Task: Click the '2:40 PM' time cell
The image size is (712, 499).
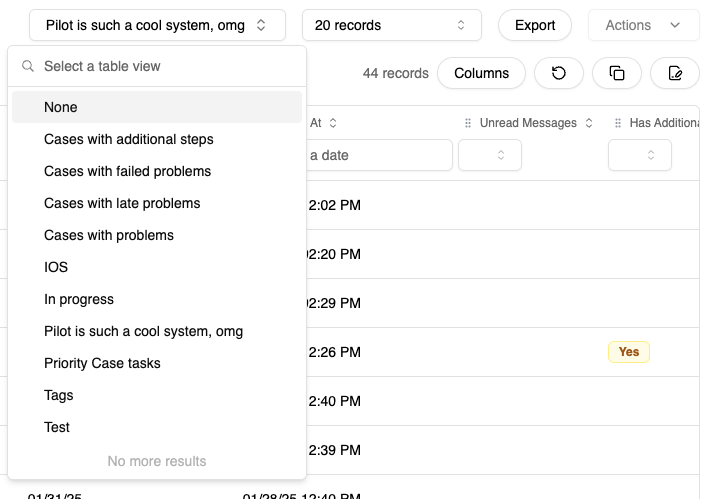Action: [335, 401]
